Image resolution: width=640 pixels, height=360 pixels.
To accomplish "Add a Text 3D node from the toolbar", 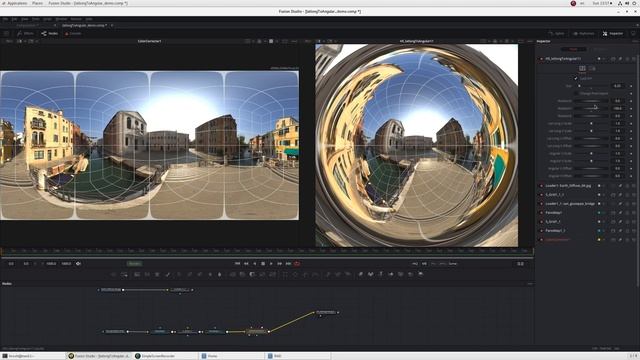I will [381, 274].
